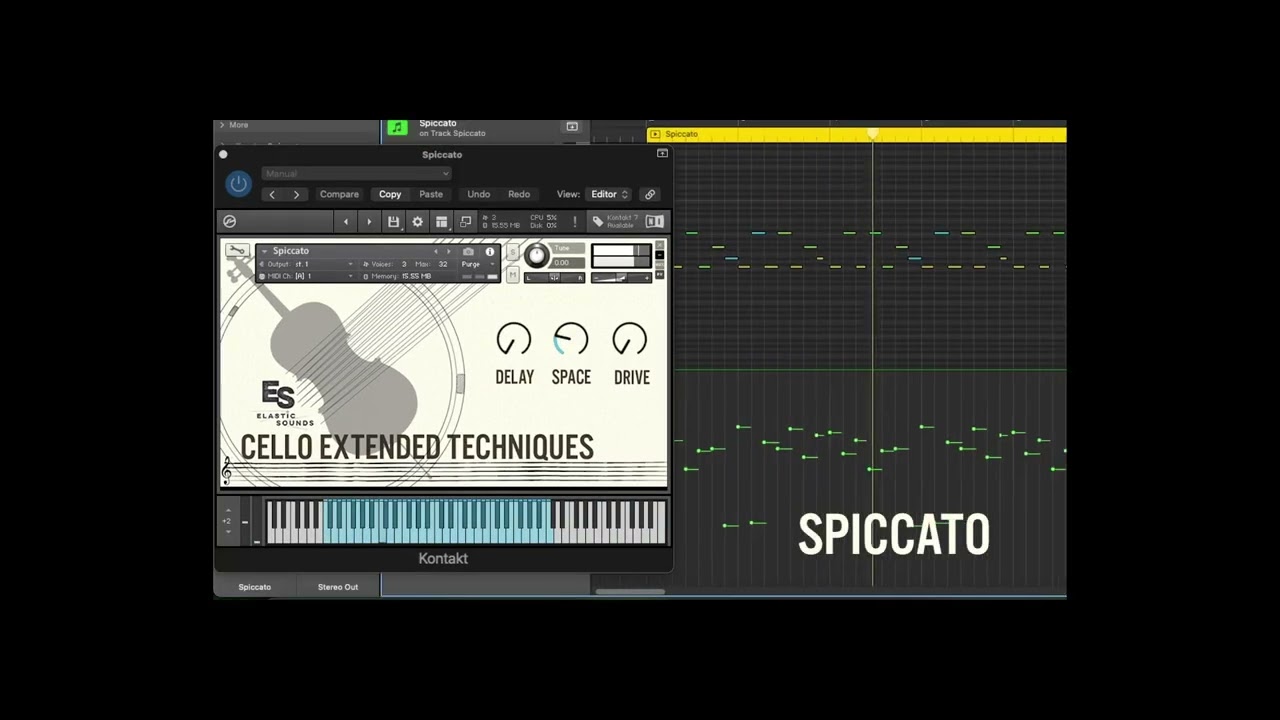This screenshot has height=720, width=1280.
Task: Click the instrument volume slider
Action: click(621, 277)
